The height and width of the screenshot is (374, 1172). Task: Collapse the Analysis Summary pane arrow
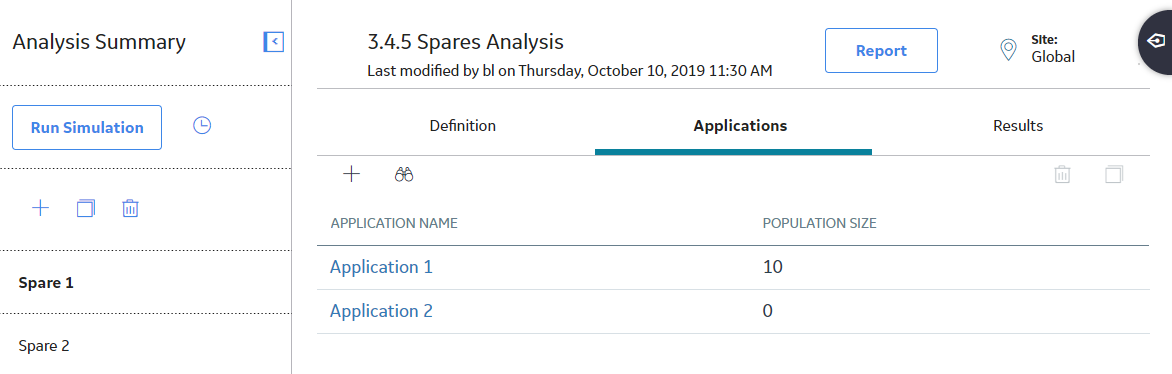(x=274, y=42)
